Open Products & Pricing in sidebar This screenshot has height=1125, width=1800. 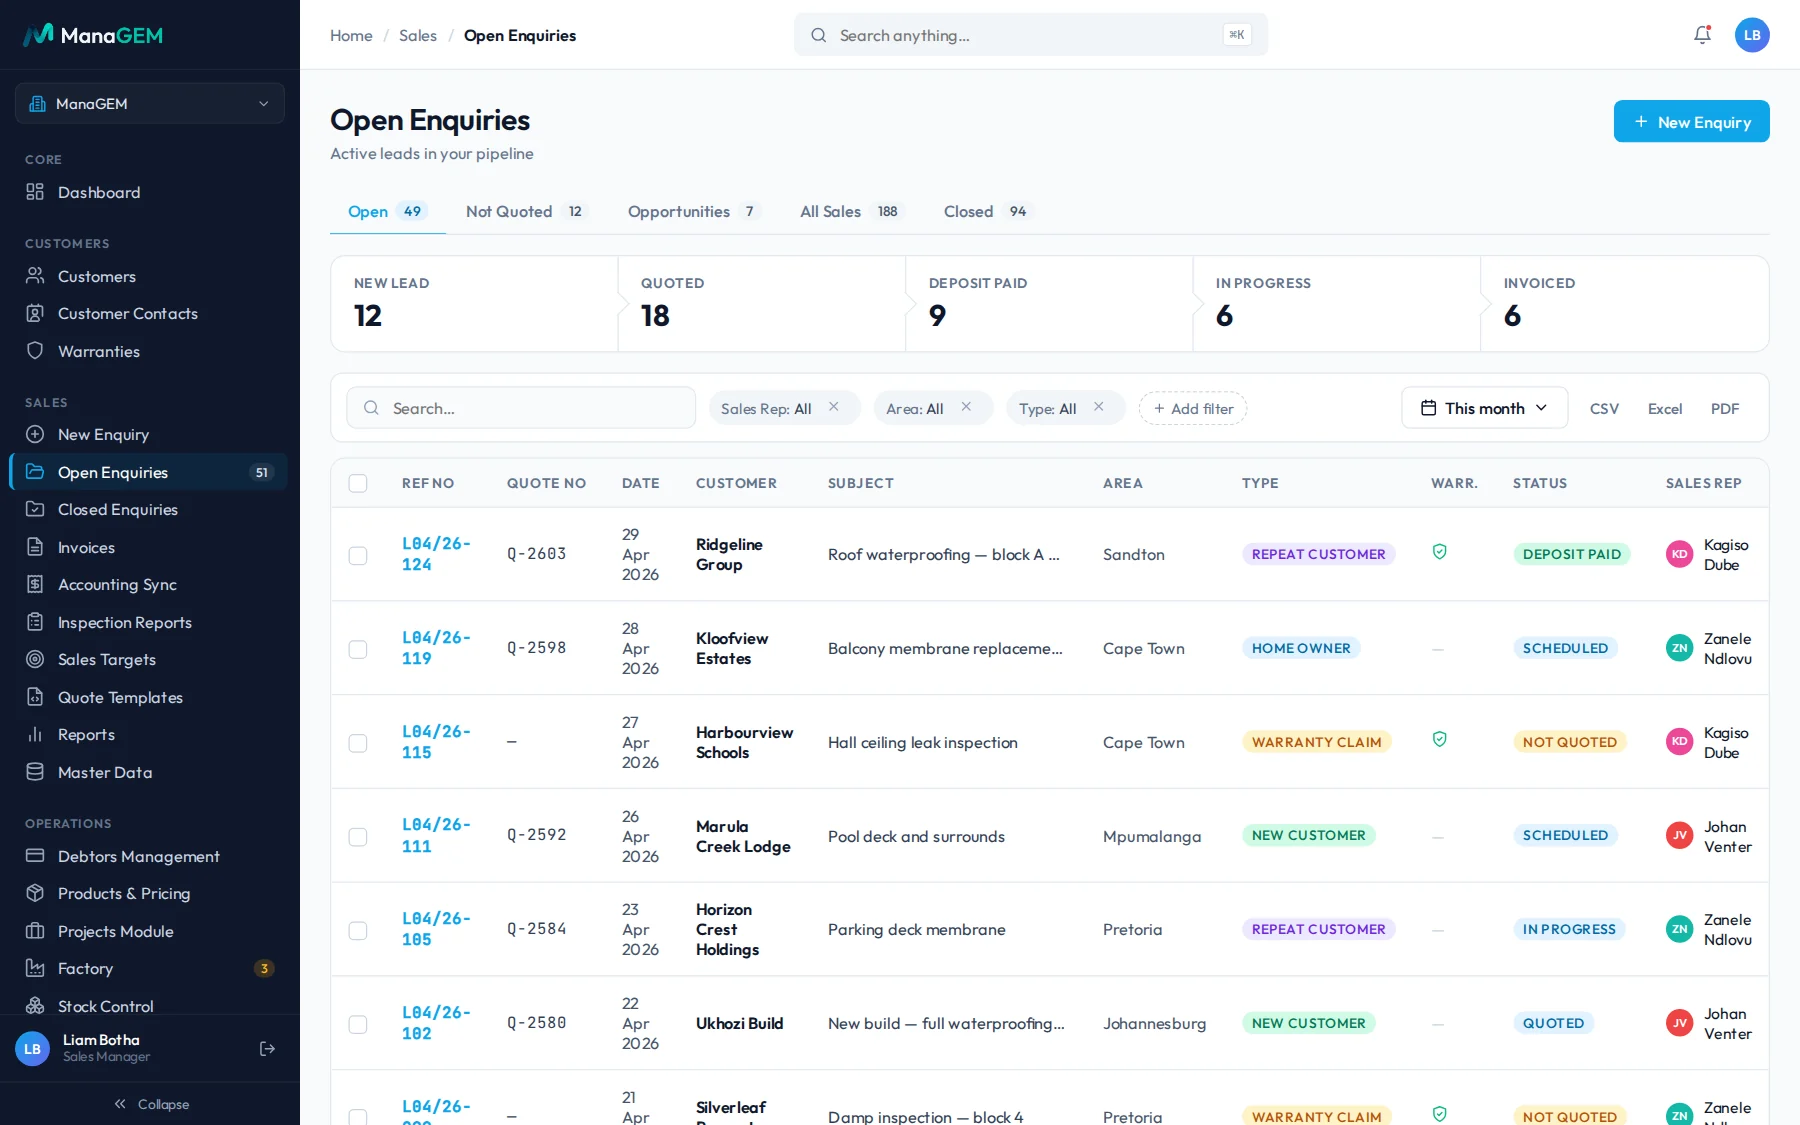click(150, 893)
